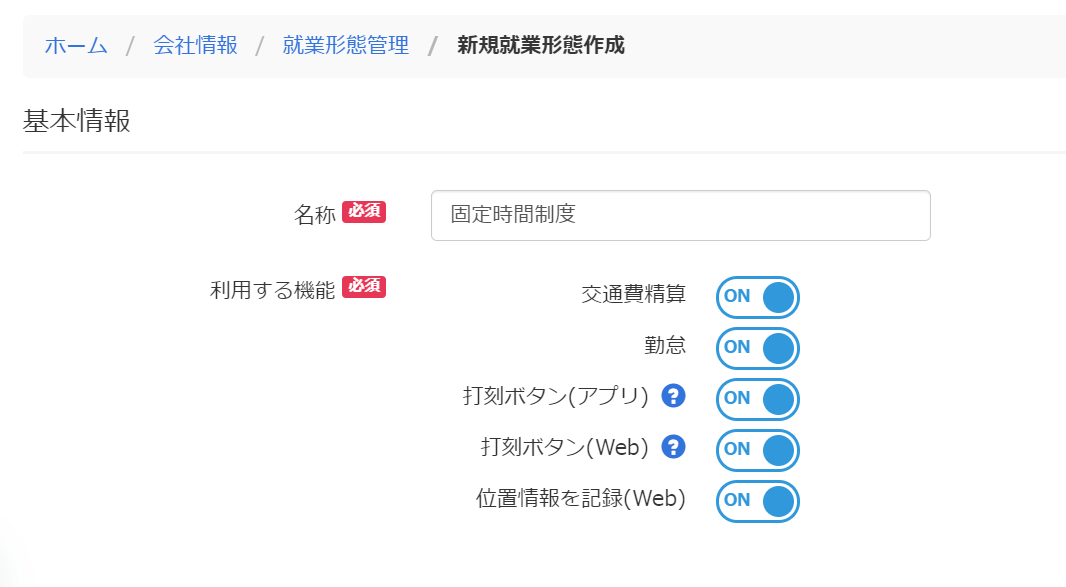Click the 必須 badge next to 名称
The image size is (1066, 587).
pos(364,212)
